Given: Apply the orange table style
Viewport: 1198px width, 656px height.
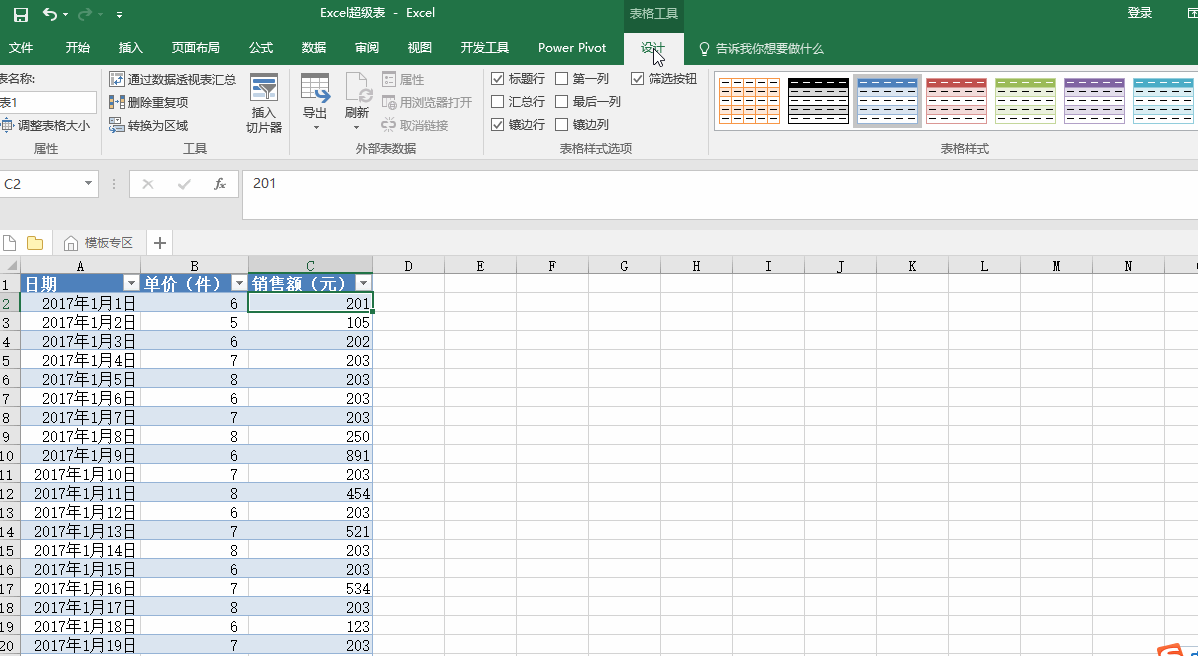Looking at the screenshot, I should 750,100.
